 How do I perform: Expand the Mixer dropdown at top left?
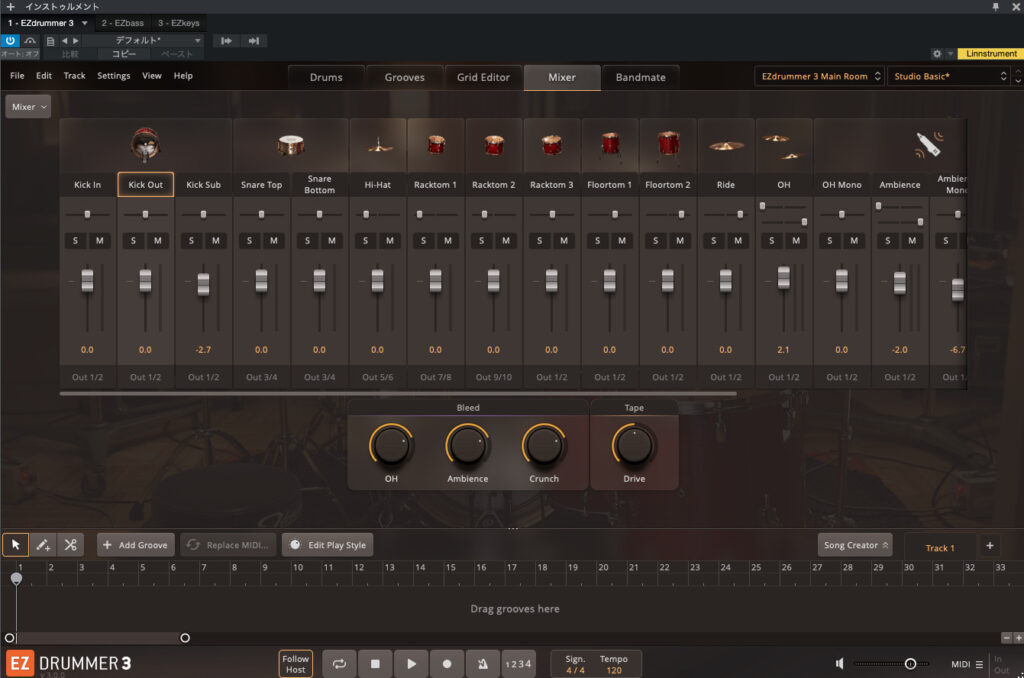tap(28, 107)
